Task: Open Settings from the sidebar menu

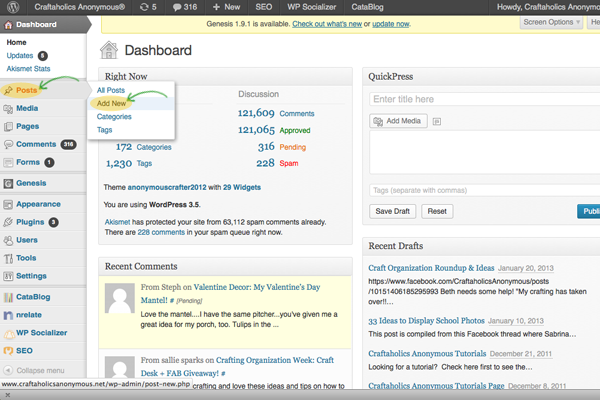Action: pos(30,276)
